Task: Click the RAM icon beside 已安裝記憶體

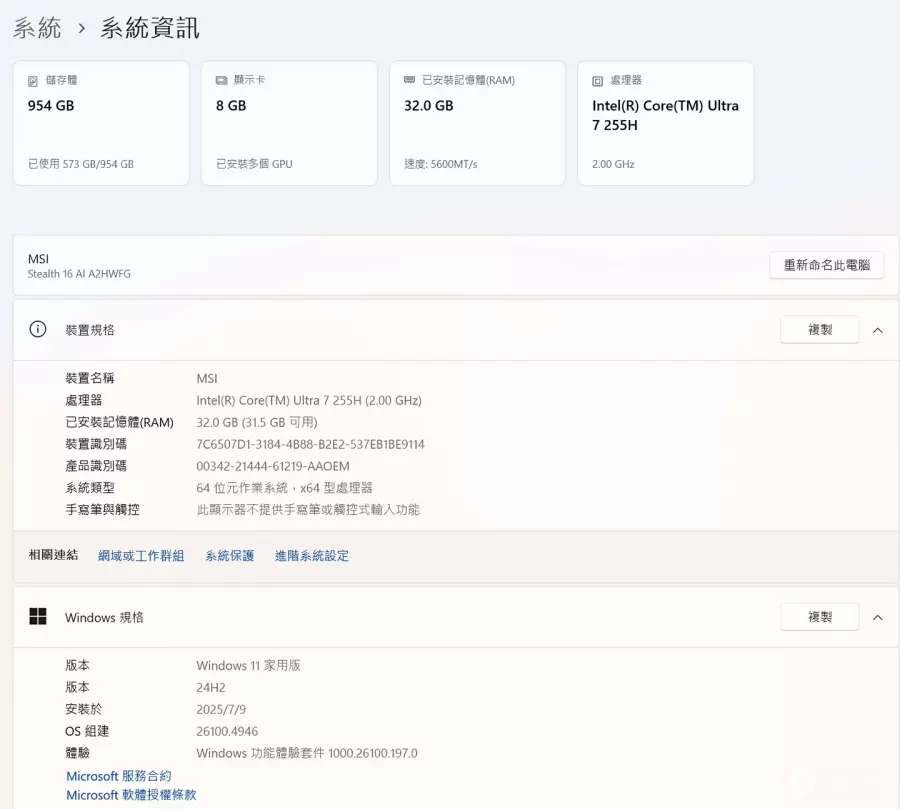Action: click(409, 80)
